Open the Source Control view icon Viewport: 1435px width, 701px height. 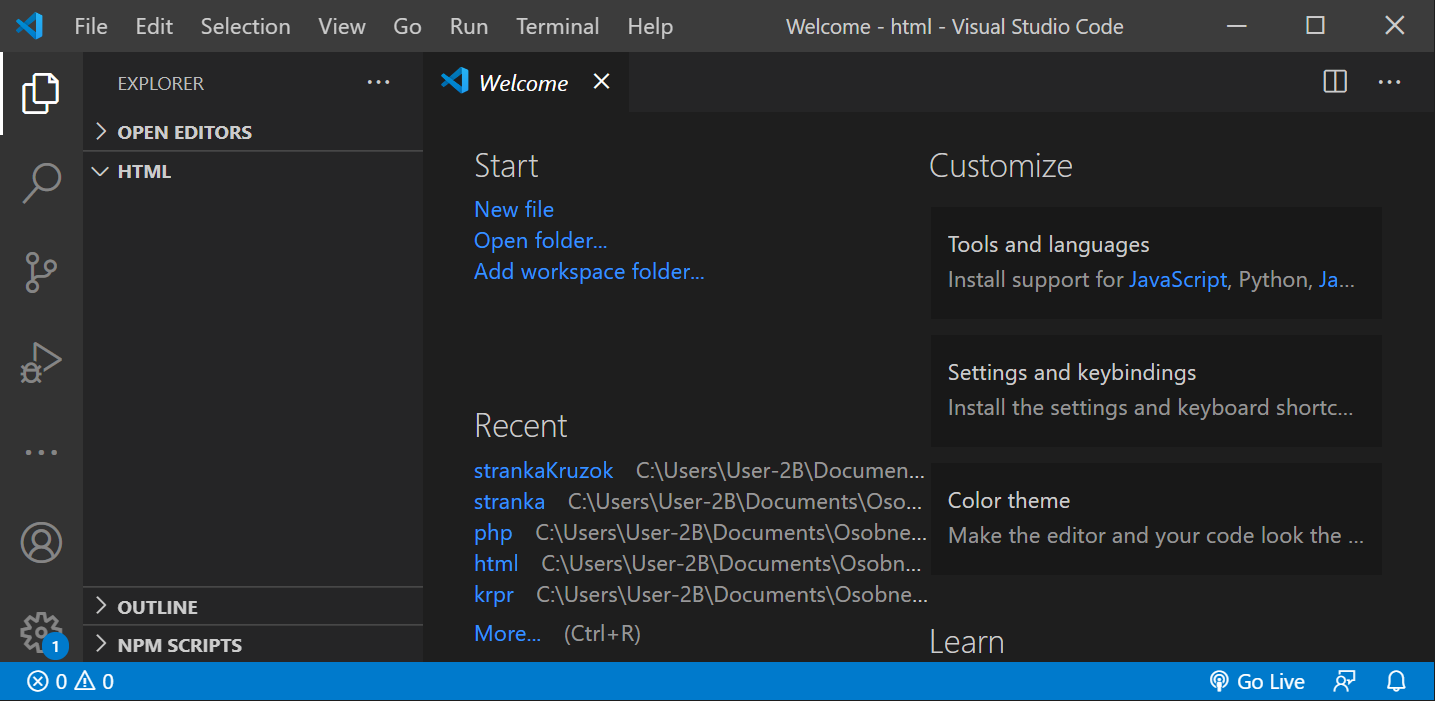(x=41, y=272)
